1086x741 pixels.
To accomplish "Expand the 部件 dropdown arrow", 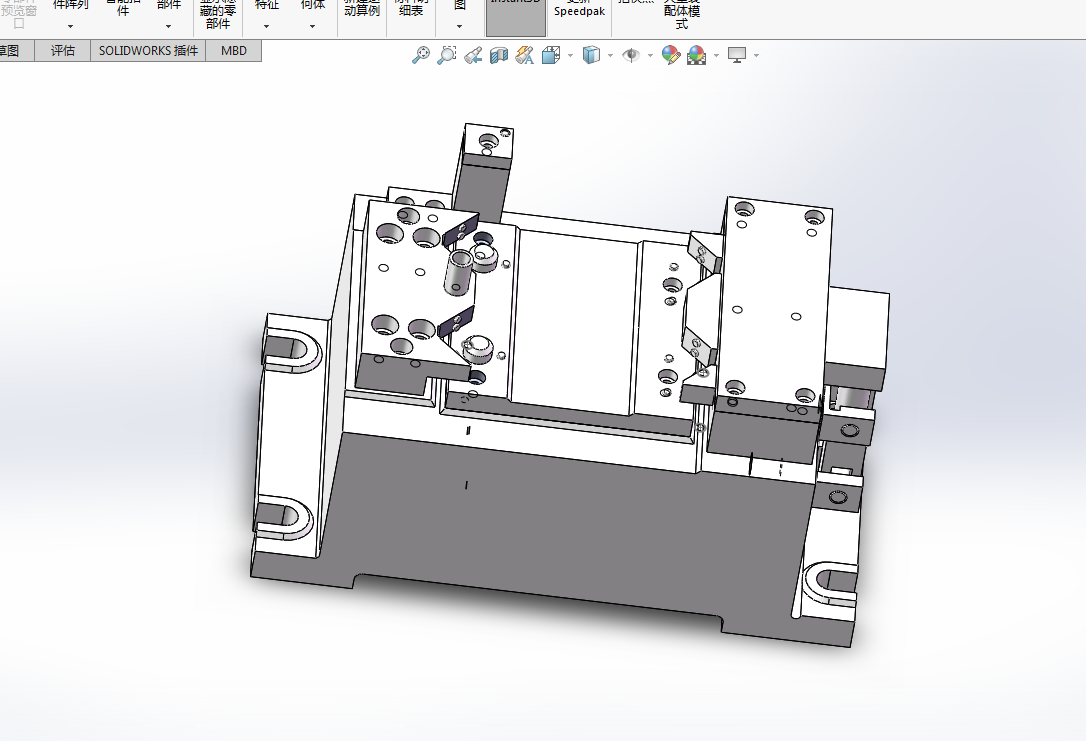I will 168,26.
